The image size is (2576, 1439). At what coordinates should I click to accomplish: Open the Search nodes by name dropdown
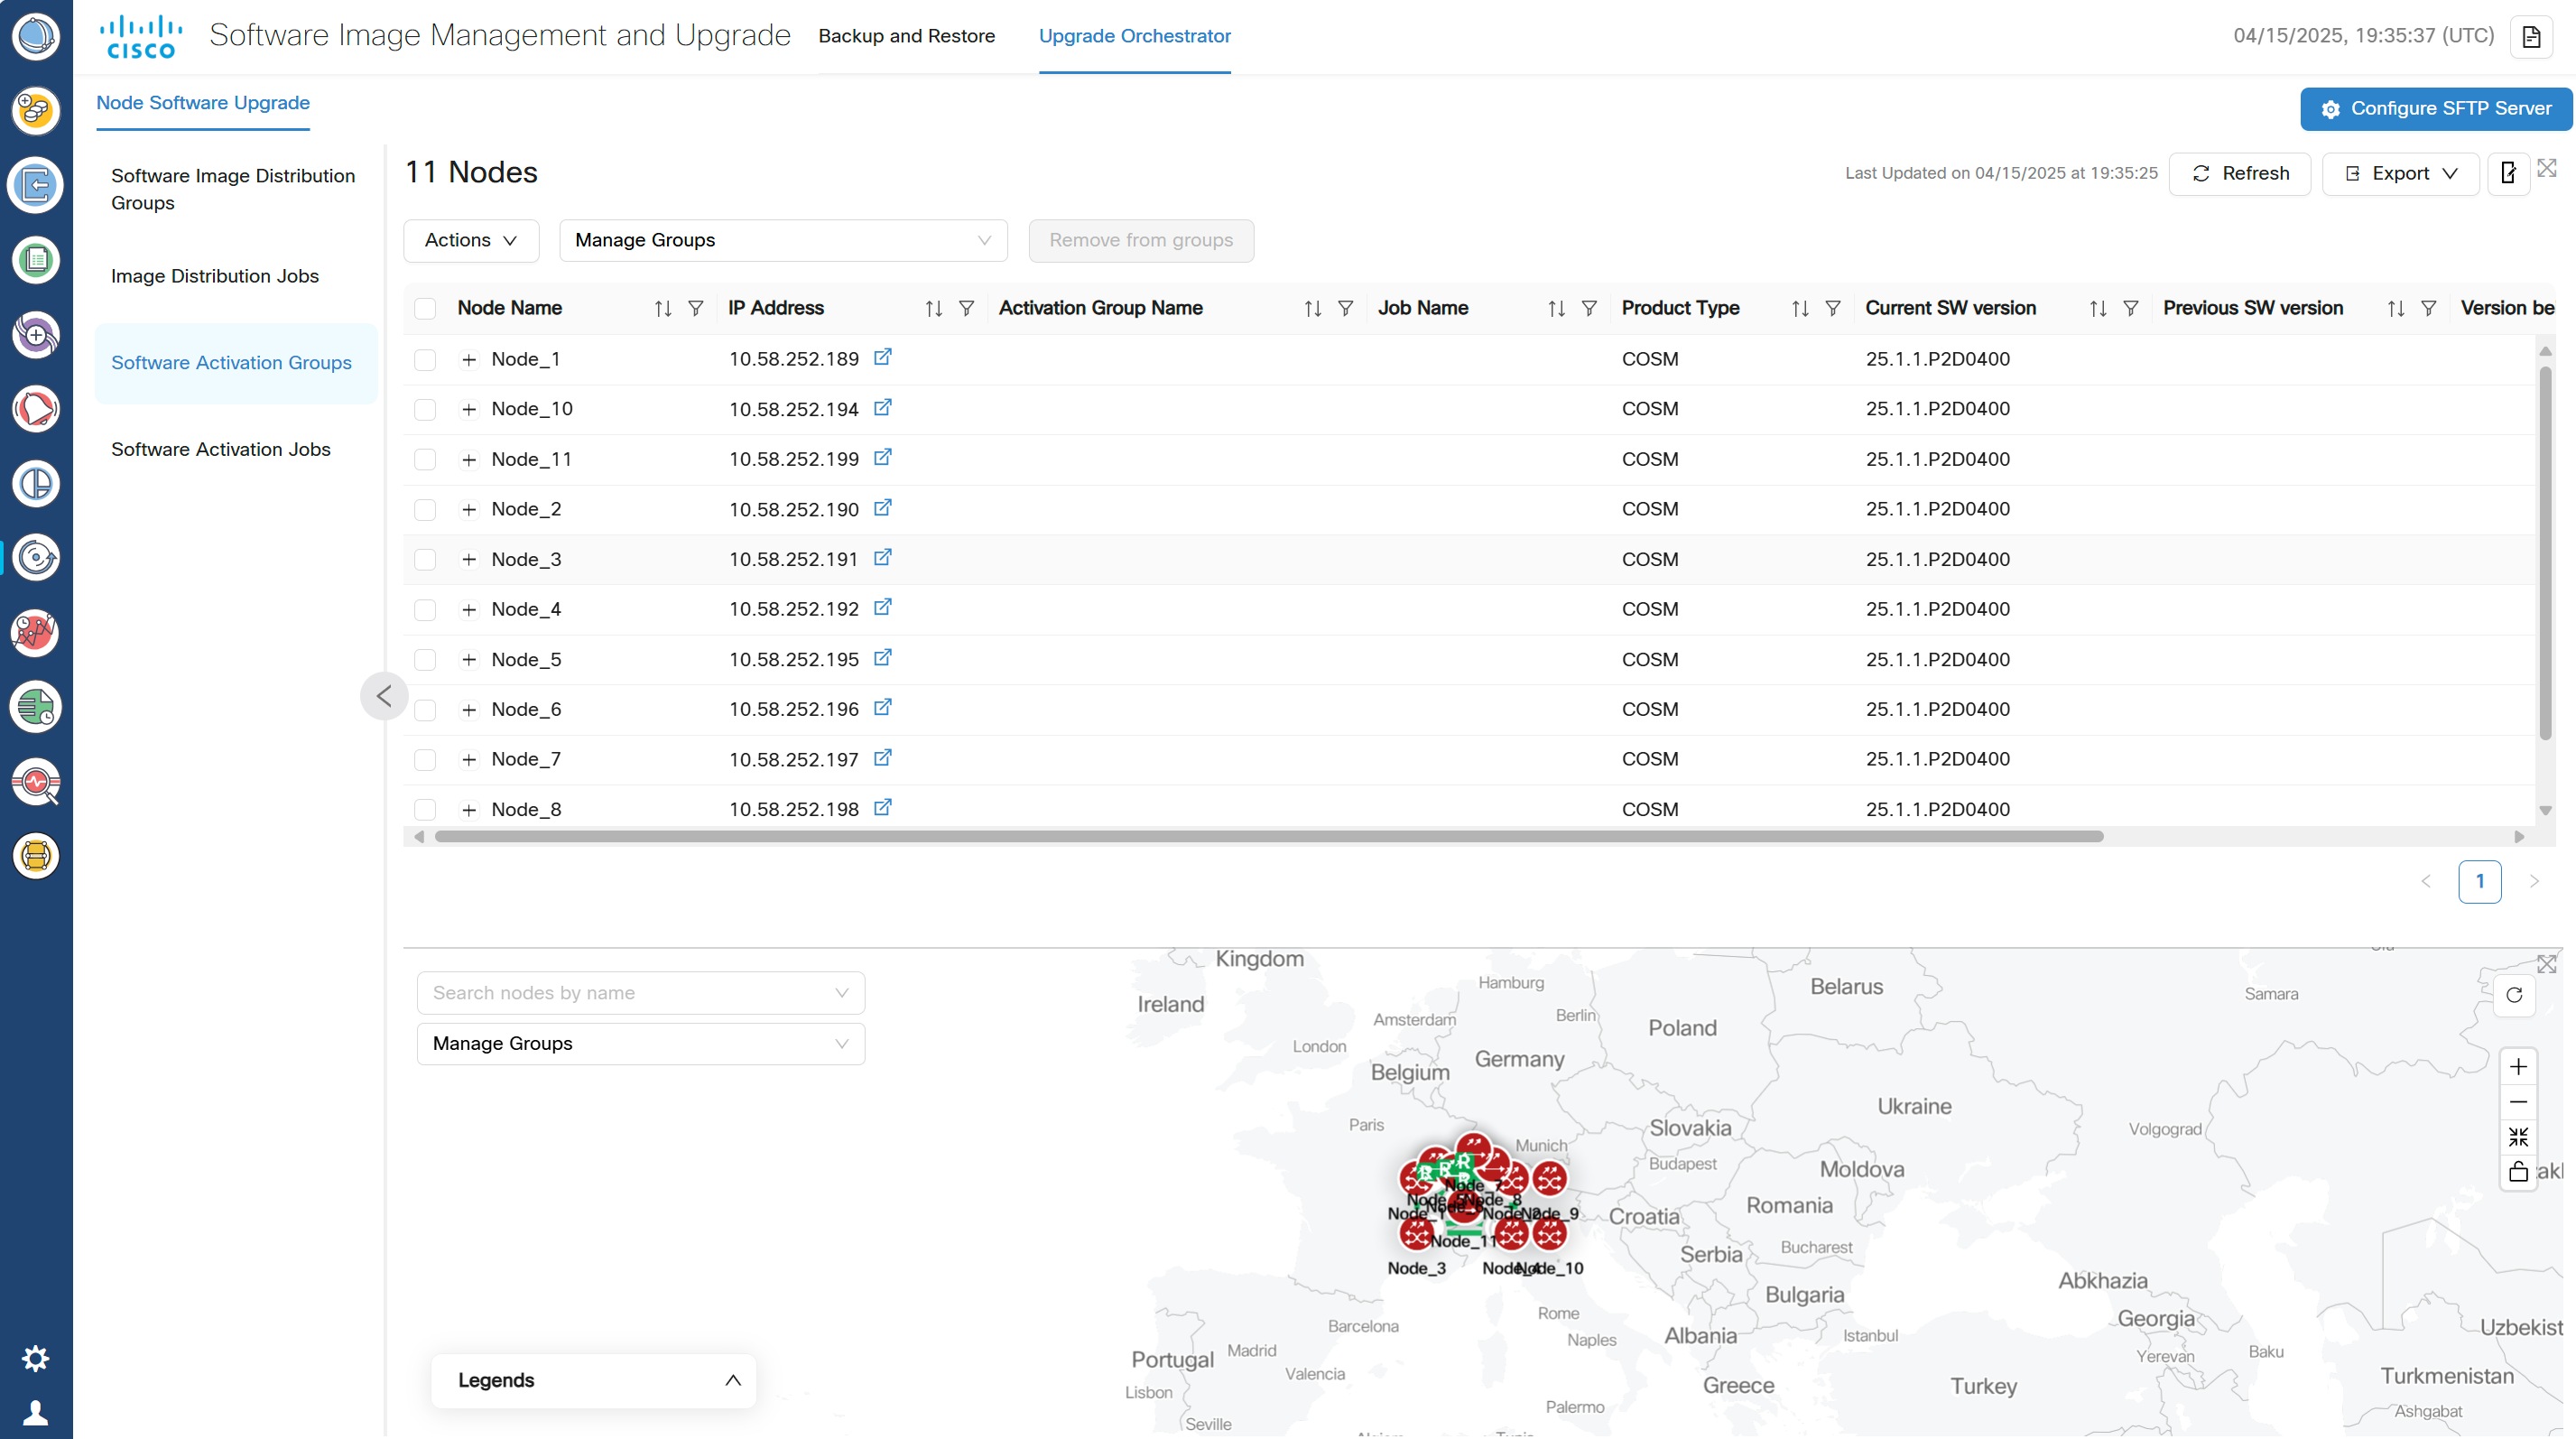click(x=641, y=993)
